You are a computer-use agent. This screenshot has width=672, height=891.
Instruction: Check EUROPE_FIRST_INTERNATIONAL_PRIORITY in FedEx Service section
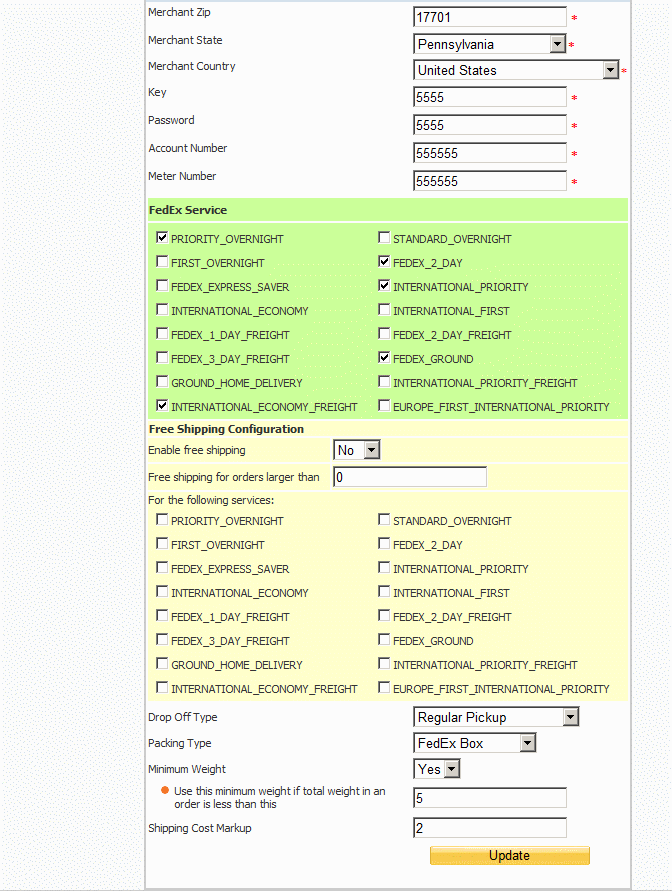pos(384,406)
